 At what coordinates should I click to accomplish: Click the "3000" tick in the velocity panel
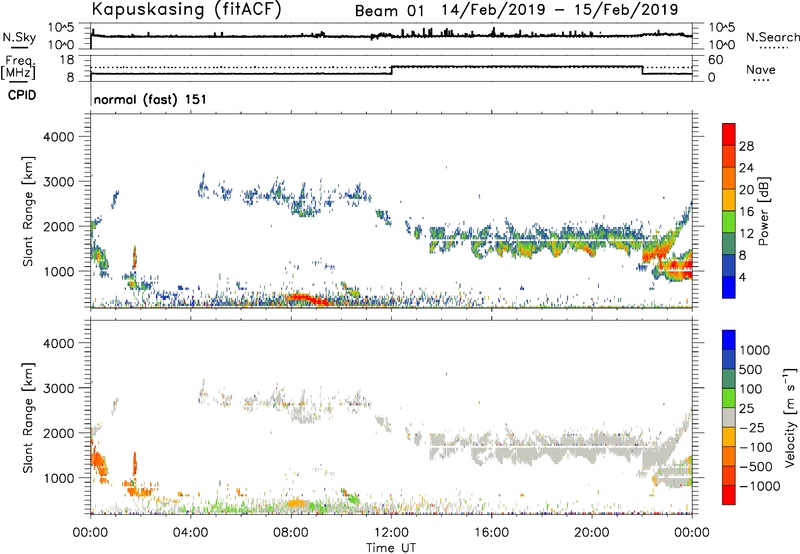coord(59,388)
